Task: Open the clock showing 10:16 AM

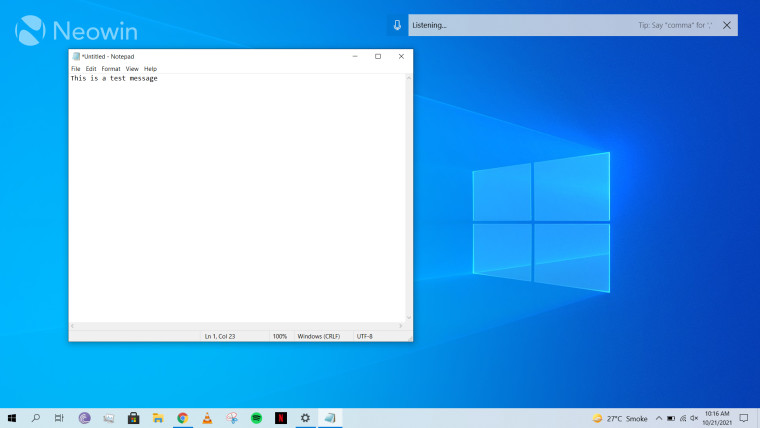Action: (717, 418)
